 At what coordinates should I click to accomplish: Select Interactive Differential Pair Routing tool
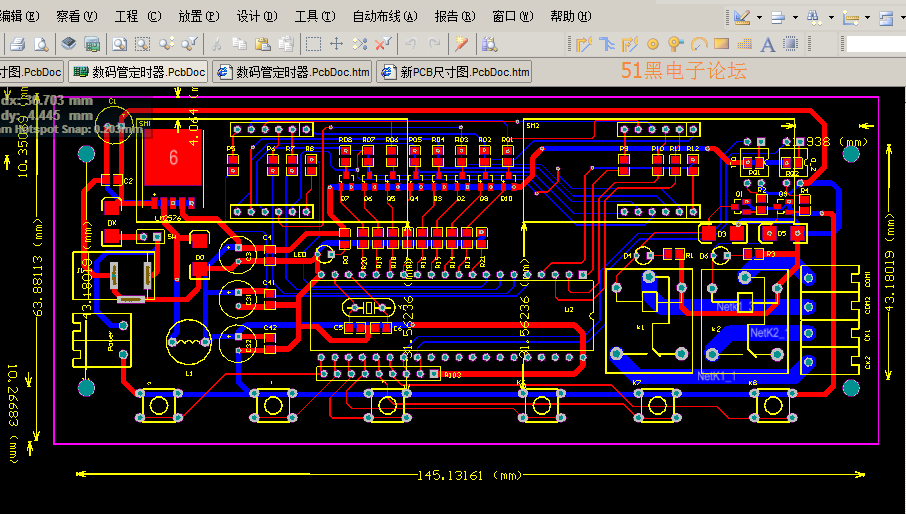[x=607, y=44]
